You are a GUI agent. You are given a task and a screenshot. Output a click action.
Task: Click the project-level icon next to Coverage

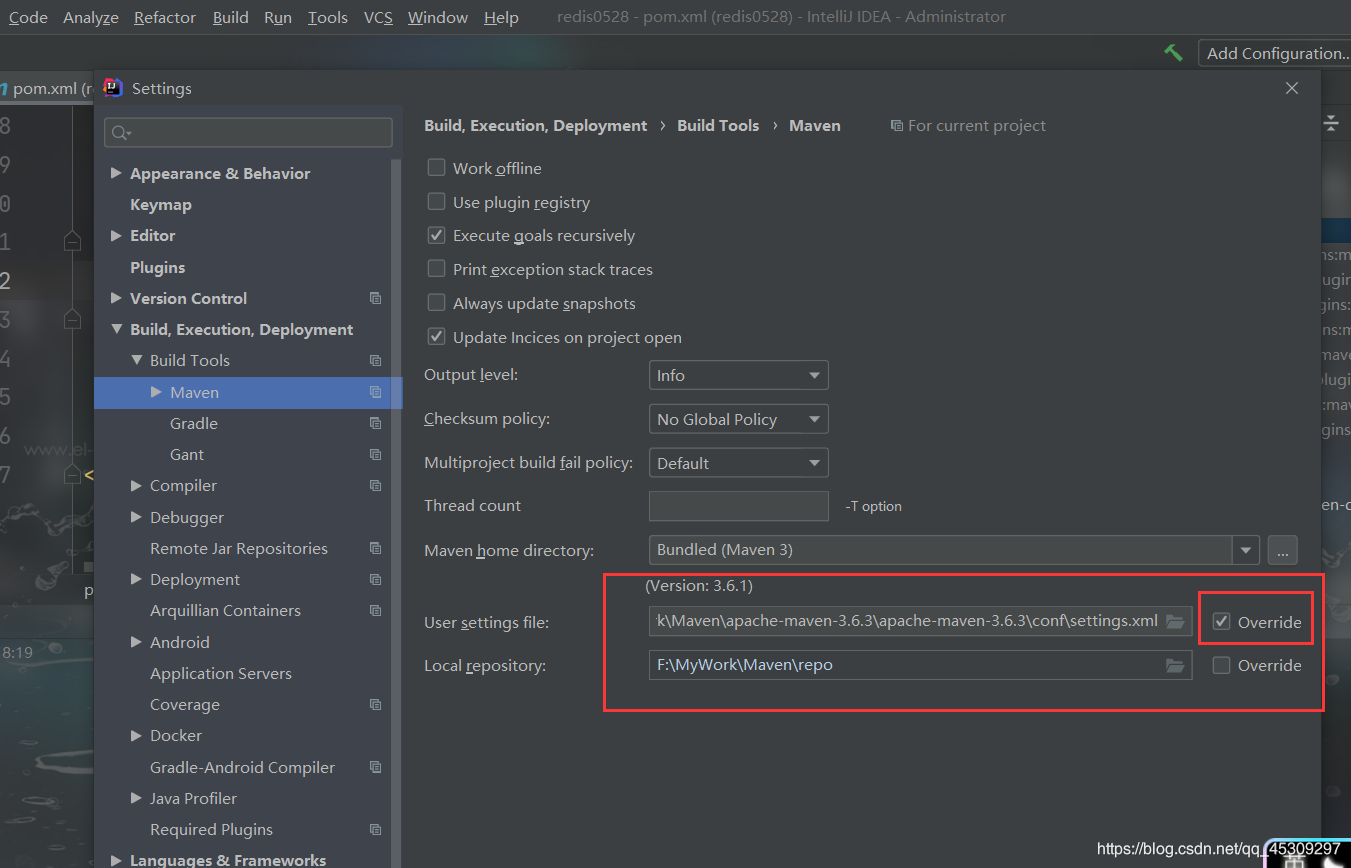point(375,704)
